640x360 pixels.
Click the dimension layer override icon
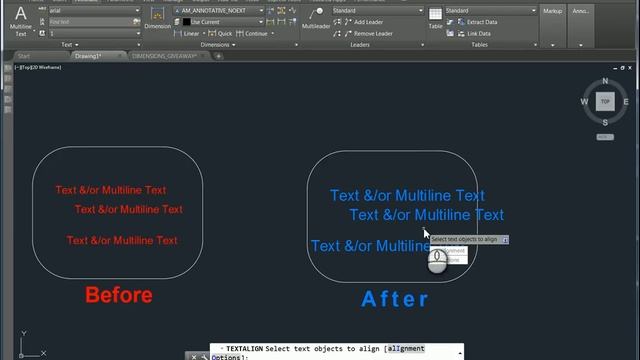point(177,22)
